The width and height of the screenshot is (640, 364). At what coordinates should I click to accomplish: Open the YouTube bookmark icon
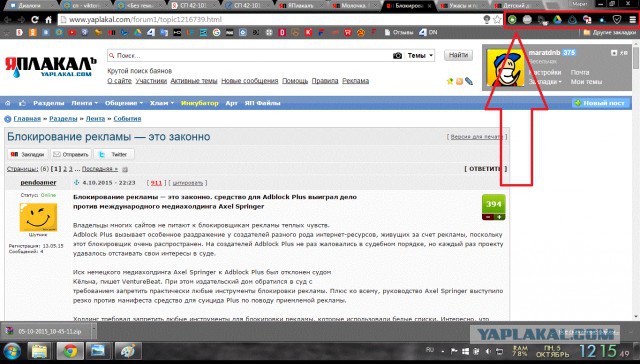point(72,32)
